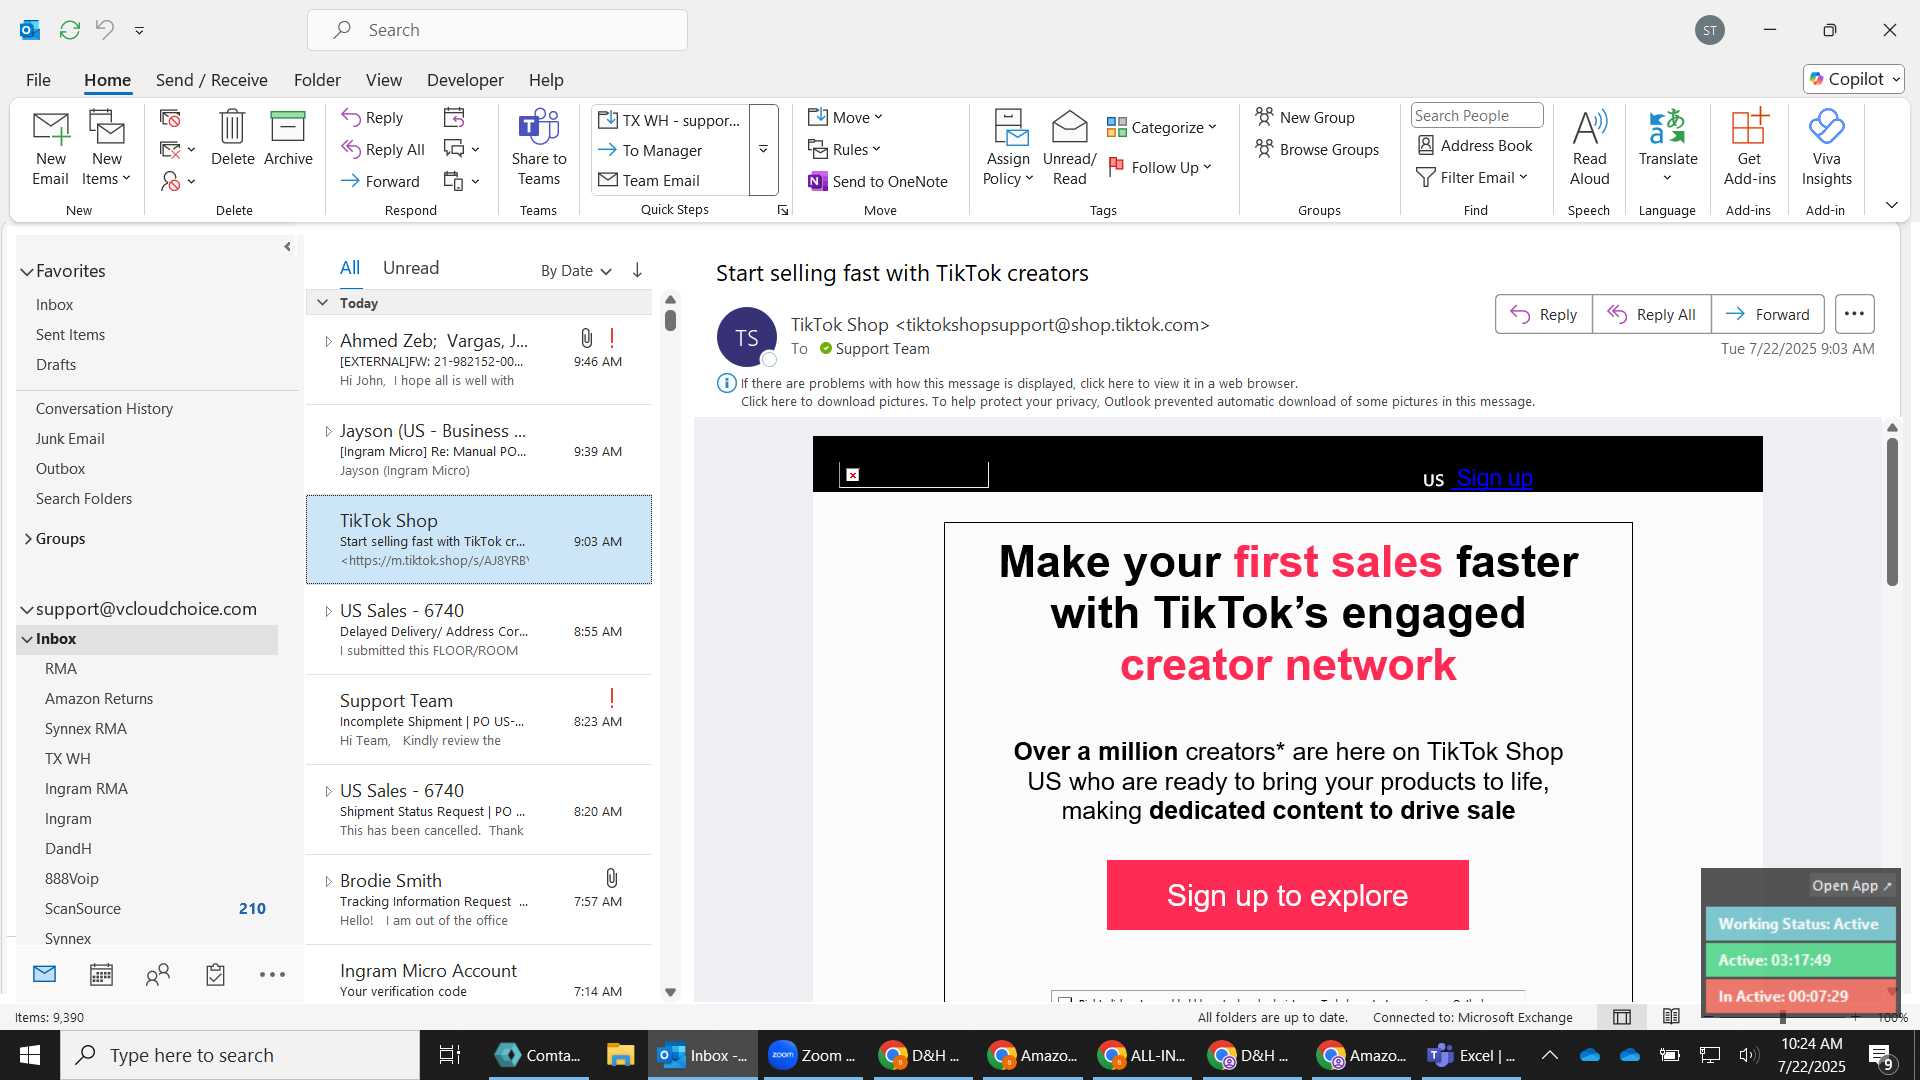Open Zoom from the Windows taskbar

coord(812,1055)
